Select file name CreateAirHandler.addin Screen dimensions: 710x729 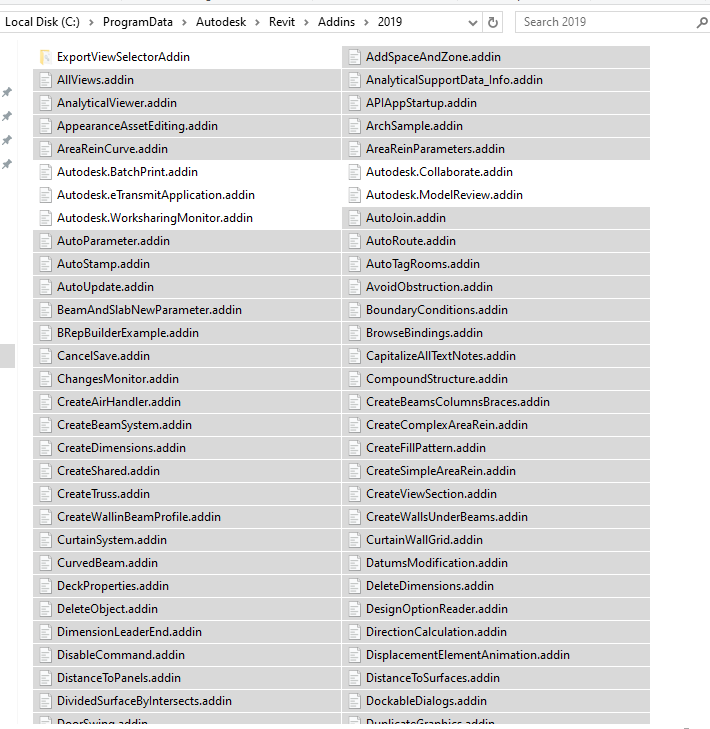click(x=119, y=402)
